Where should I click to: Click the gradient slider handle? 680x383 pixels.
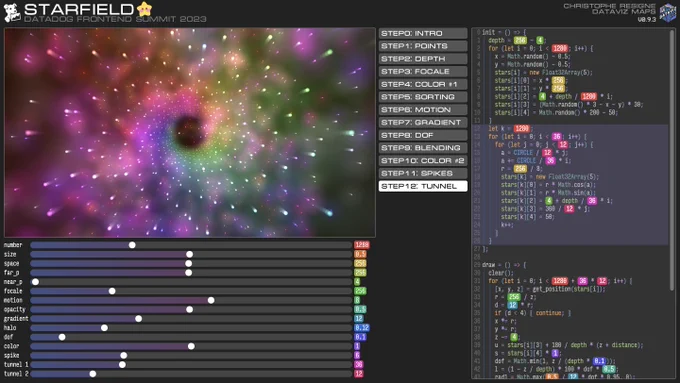tap(138, 319)
